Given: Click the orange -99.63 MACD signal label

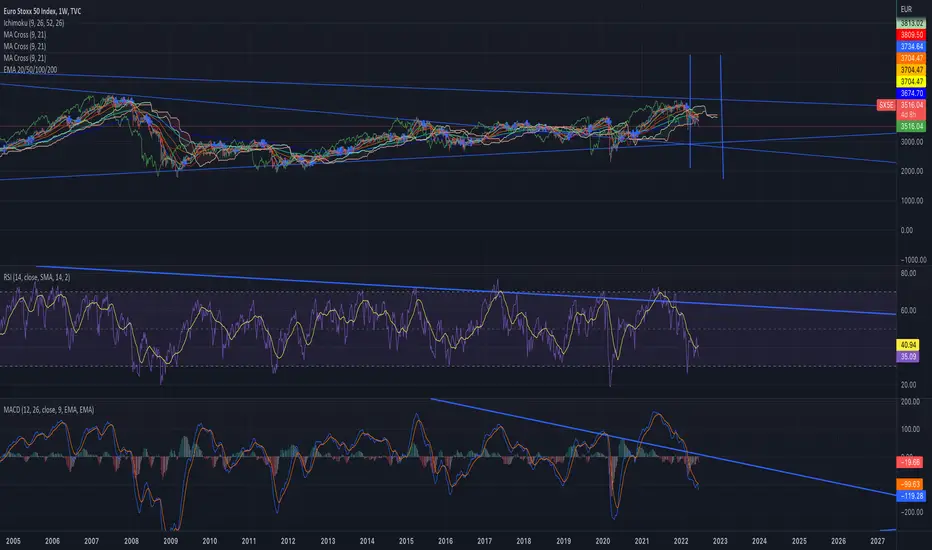Looking at the screenshot, I should coord(909,485).
